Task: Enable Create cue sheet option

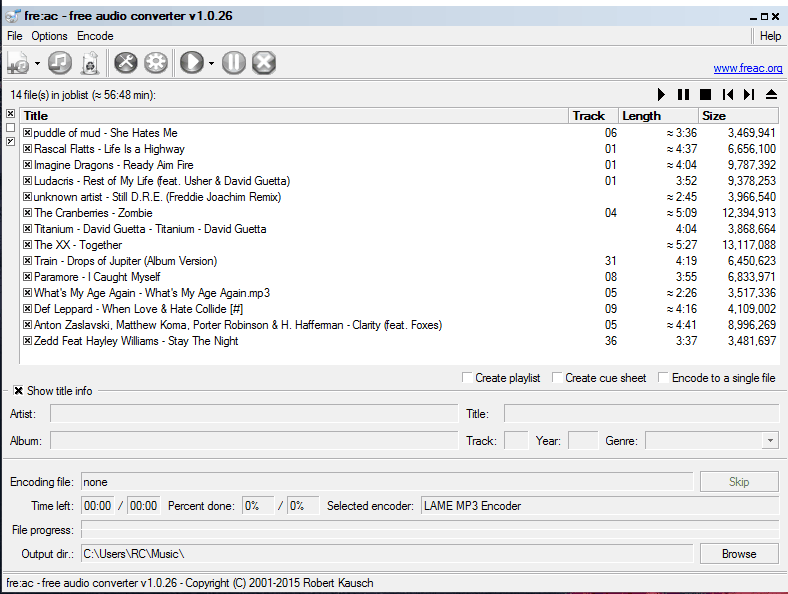Action: pos(557,377)
